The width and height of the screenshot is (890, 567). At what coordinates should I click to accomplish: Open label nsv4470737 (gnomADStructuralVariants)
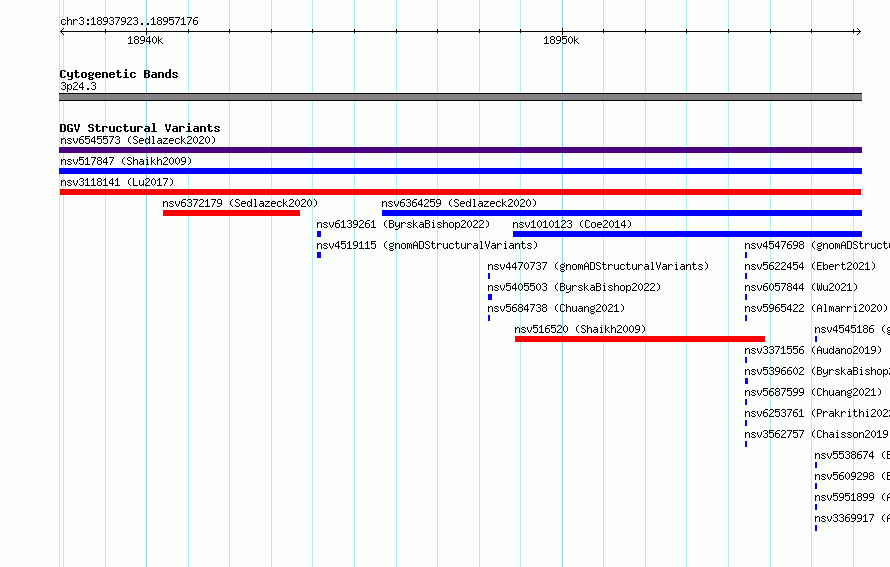598,266
